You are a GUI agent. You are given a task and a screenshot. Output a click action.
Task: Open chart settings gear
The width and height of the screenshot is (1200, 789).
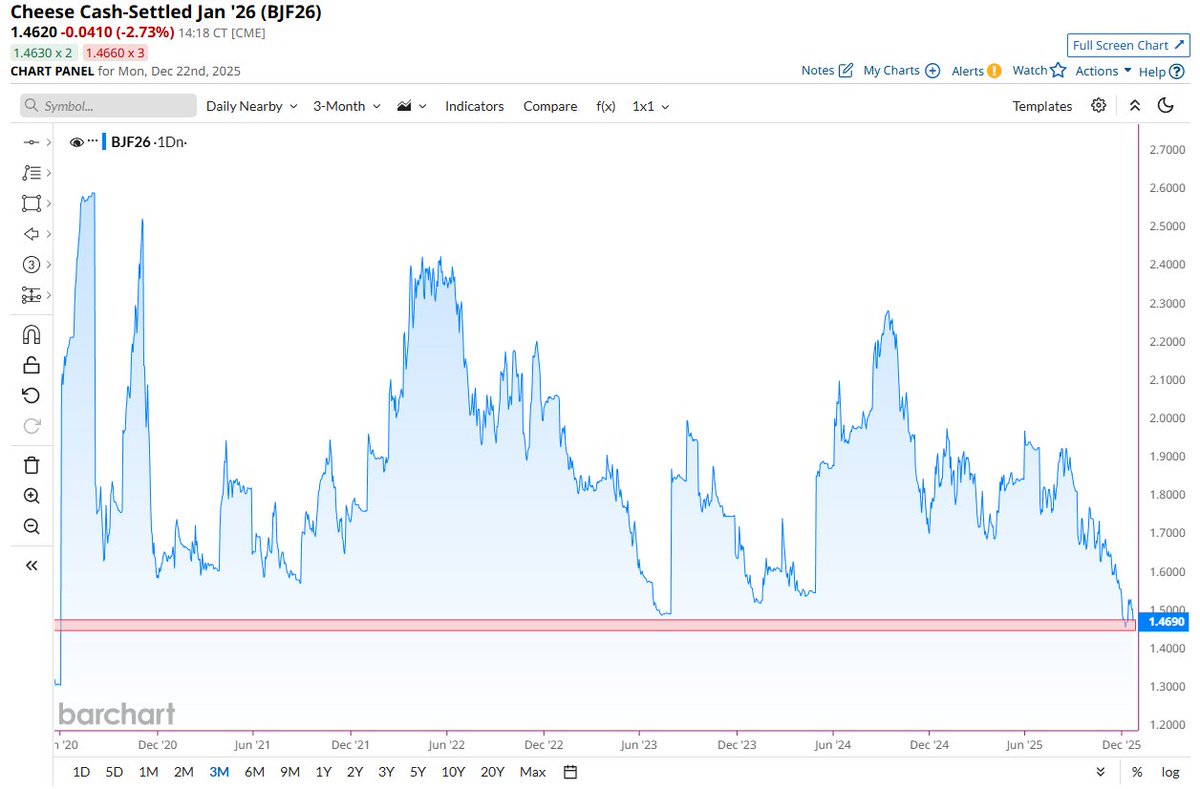1099,106
